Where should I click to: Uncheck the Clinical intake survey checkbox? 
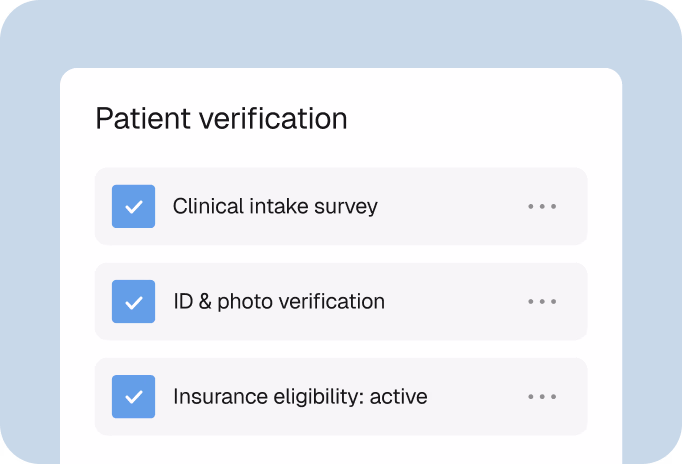[133, 207]
